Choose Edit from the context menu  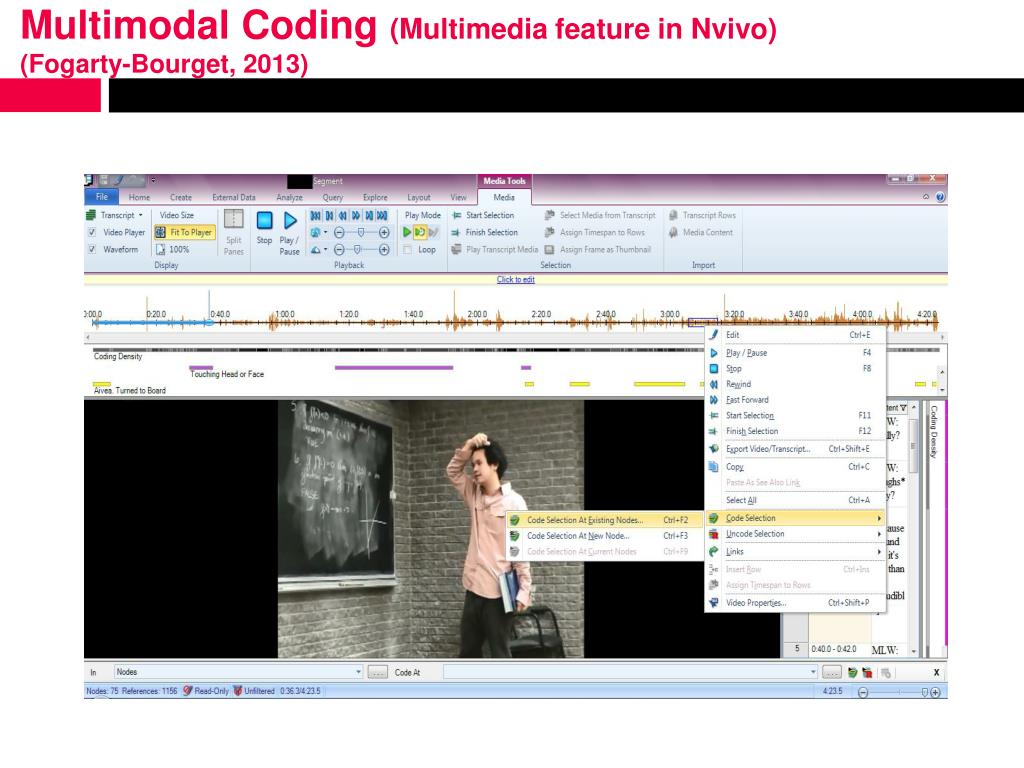795,335
